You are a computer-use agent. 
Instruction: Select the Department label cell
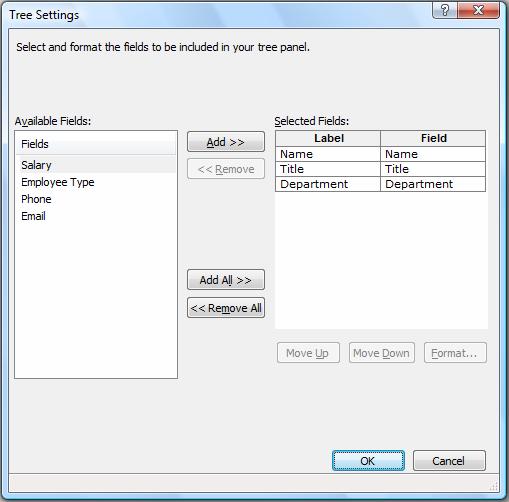(x=328, y=184)
